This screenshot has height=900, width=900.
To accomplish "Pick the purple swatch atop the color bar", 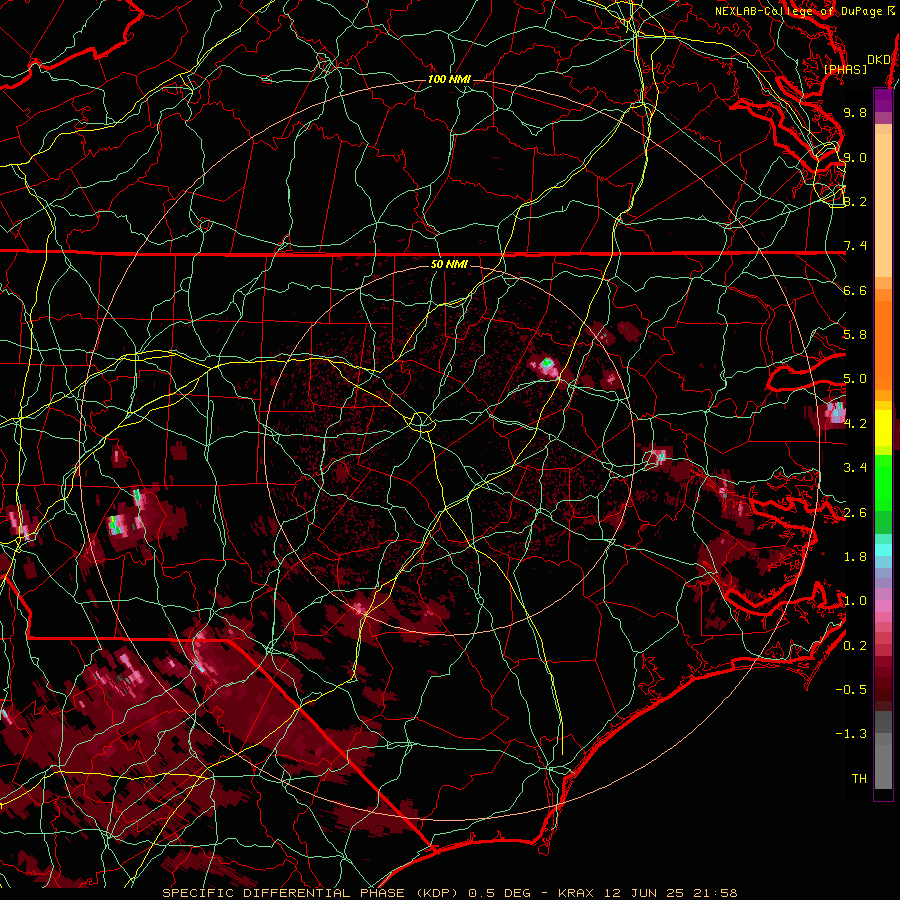I will pyautogui.click(x=883, y=101).
